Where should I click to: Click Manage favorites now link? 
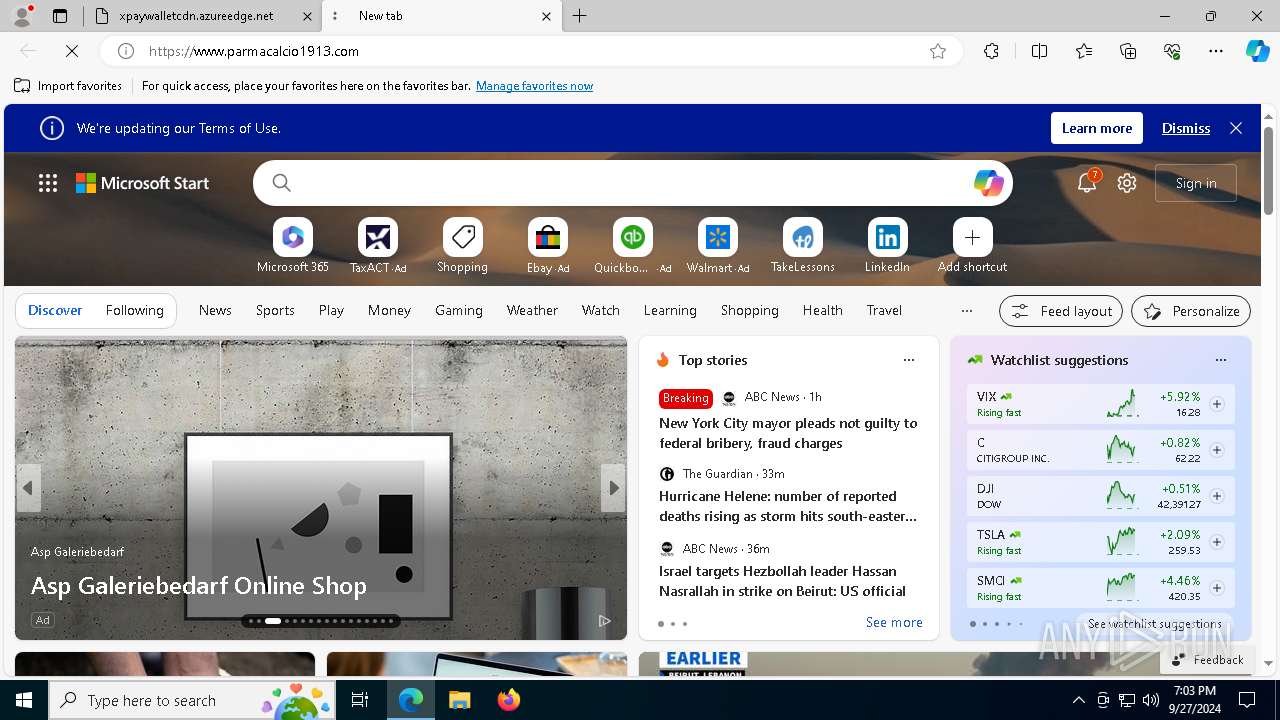[x=534, y=86]
